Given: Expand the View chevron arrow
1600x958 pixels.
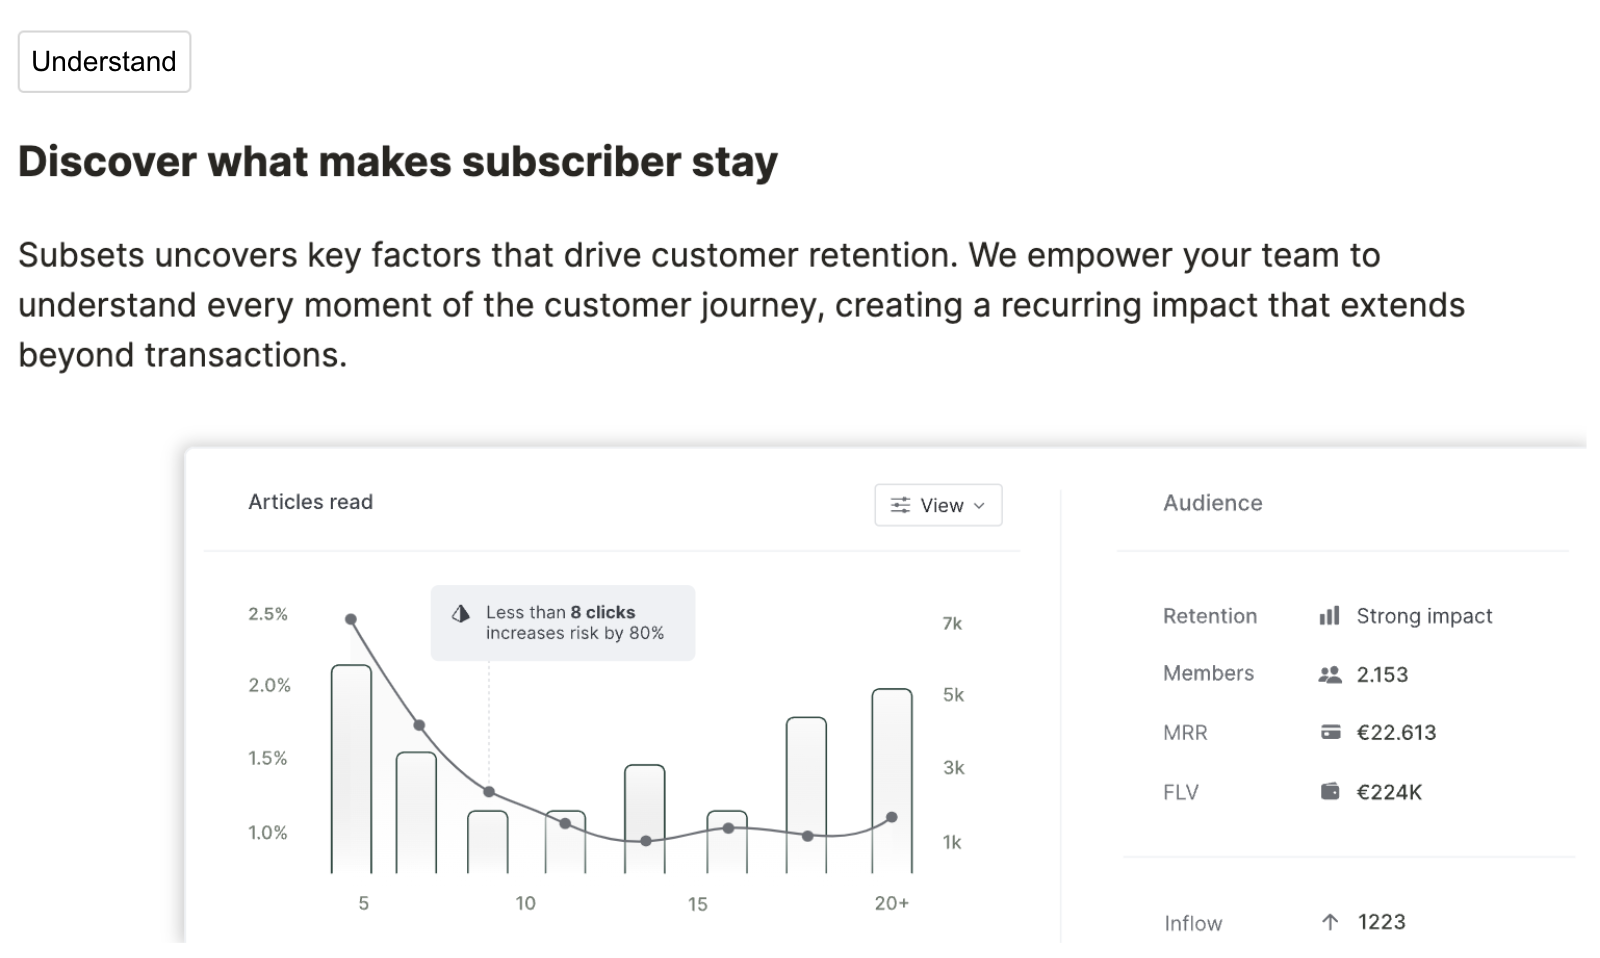Looking at the screenshot, I should [979, 506].
